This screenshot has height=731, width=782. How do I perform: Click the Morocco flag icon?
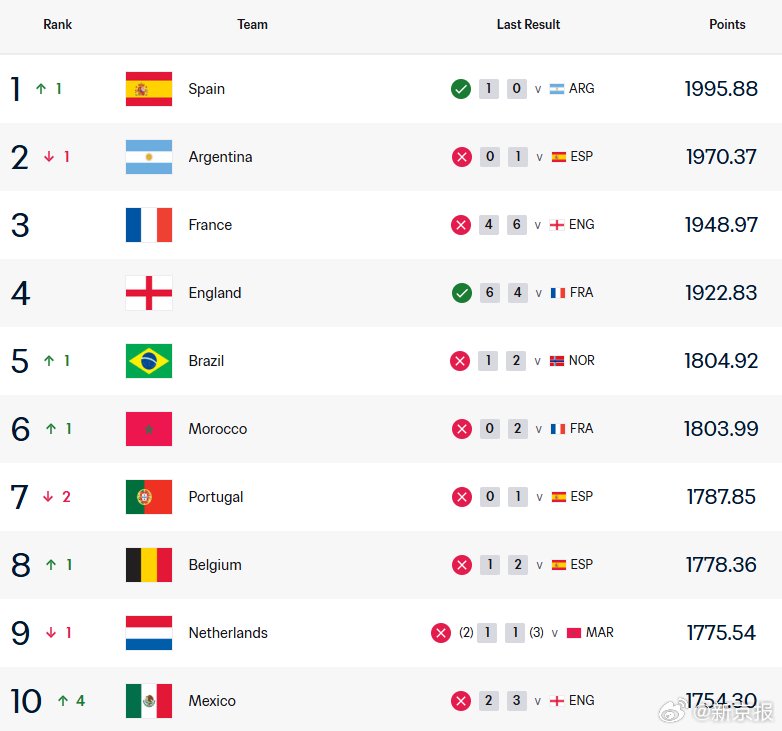click(149, 429)
